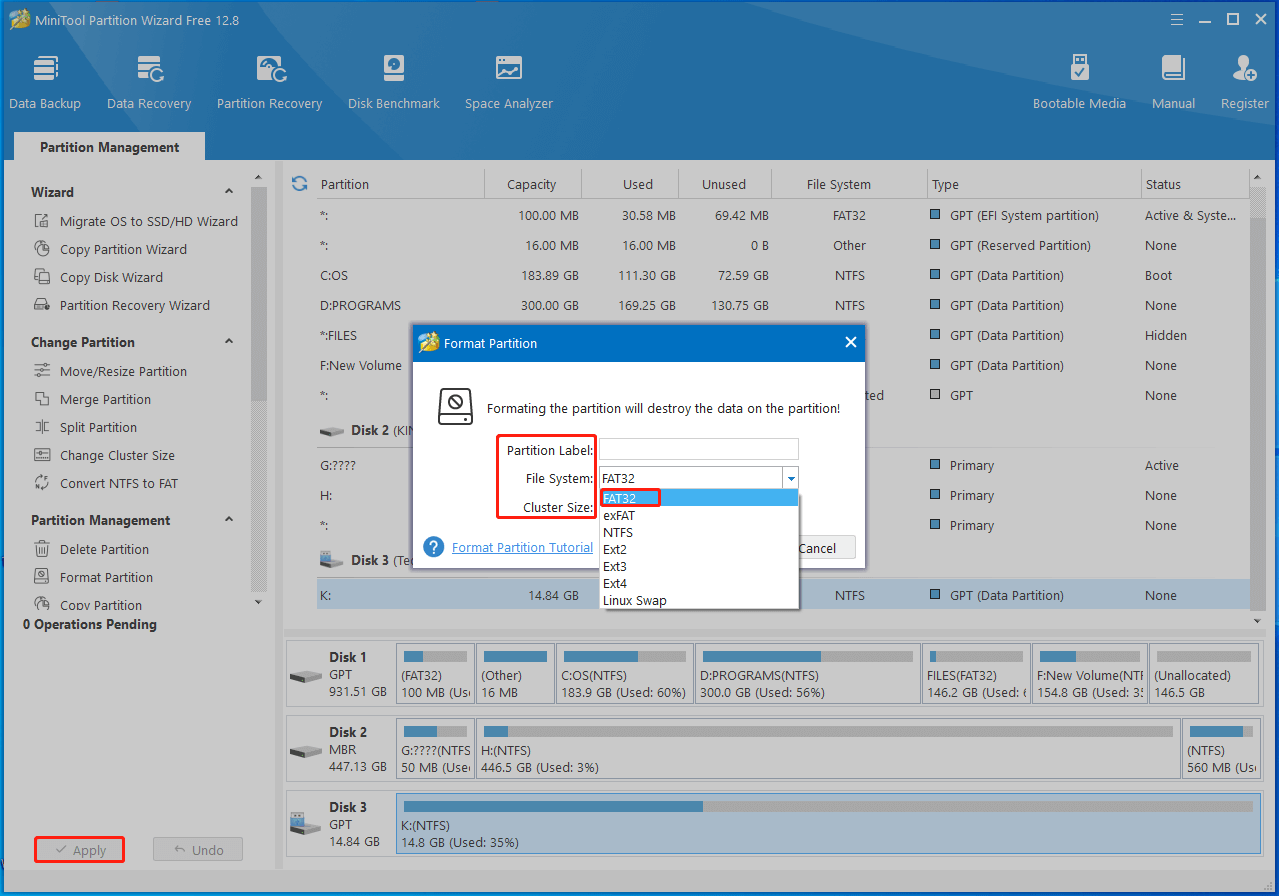Click the Disk 1 drive icon
This screenshot has height=896, width=1279.
tap(306, 675)
